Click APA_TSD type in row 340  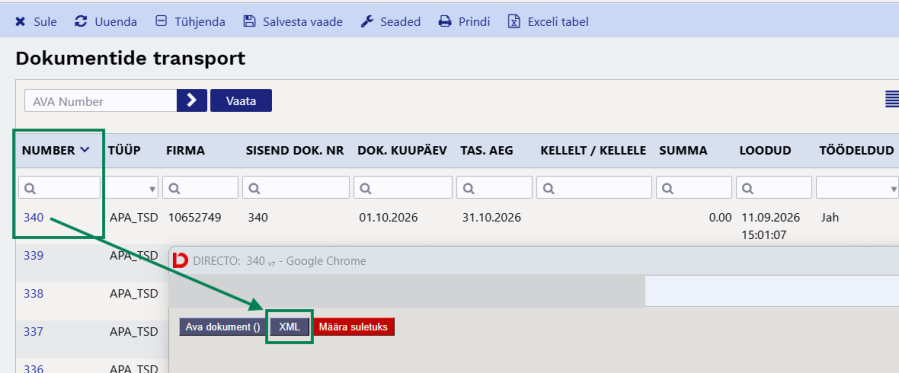click(x=134, y=218)
